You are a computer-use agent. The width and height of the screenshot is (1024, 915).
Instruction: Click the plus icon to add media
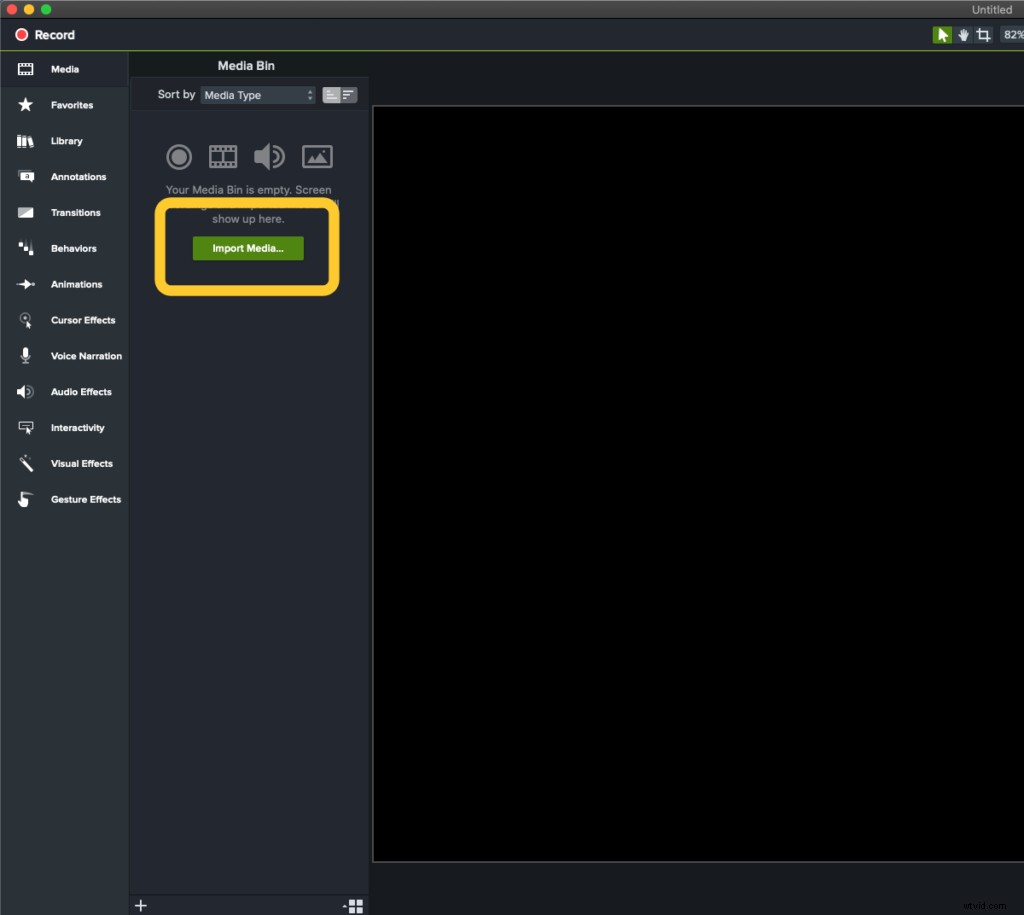tap(140, 905)
